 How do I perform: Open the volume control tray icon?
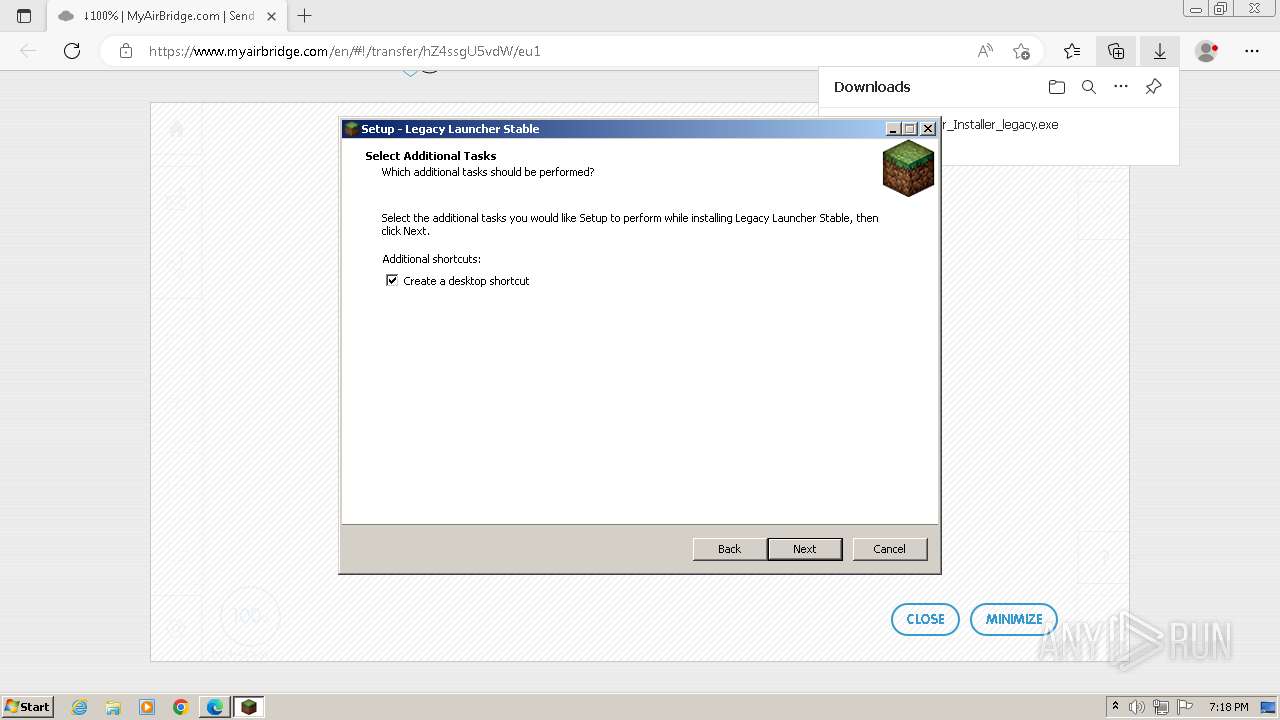click(x=1137, y=707)
